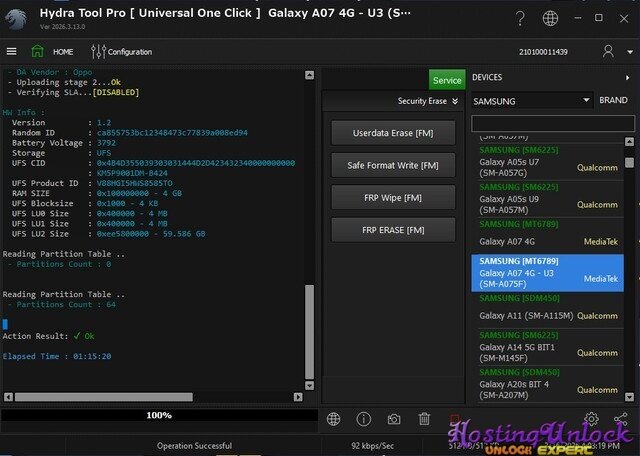Go to the HOME tab

click(x=54, y=51)
